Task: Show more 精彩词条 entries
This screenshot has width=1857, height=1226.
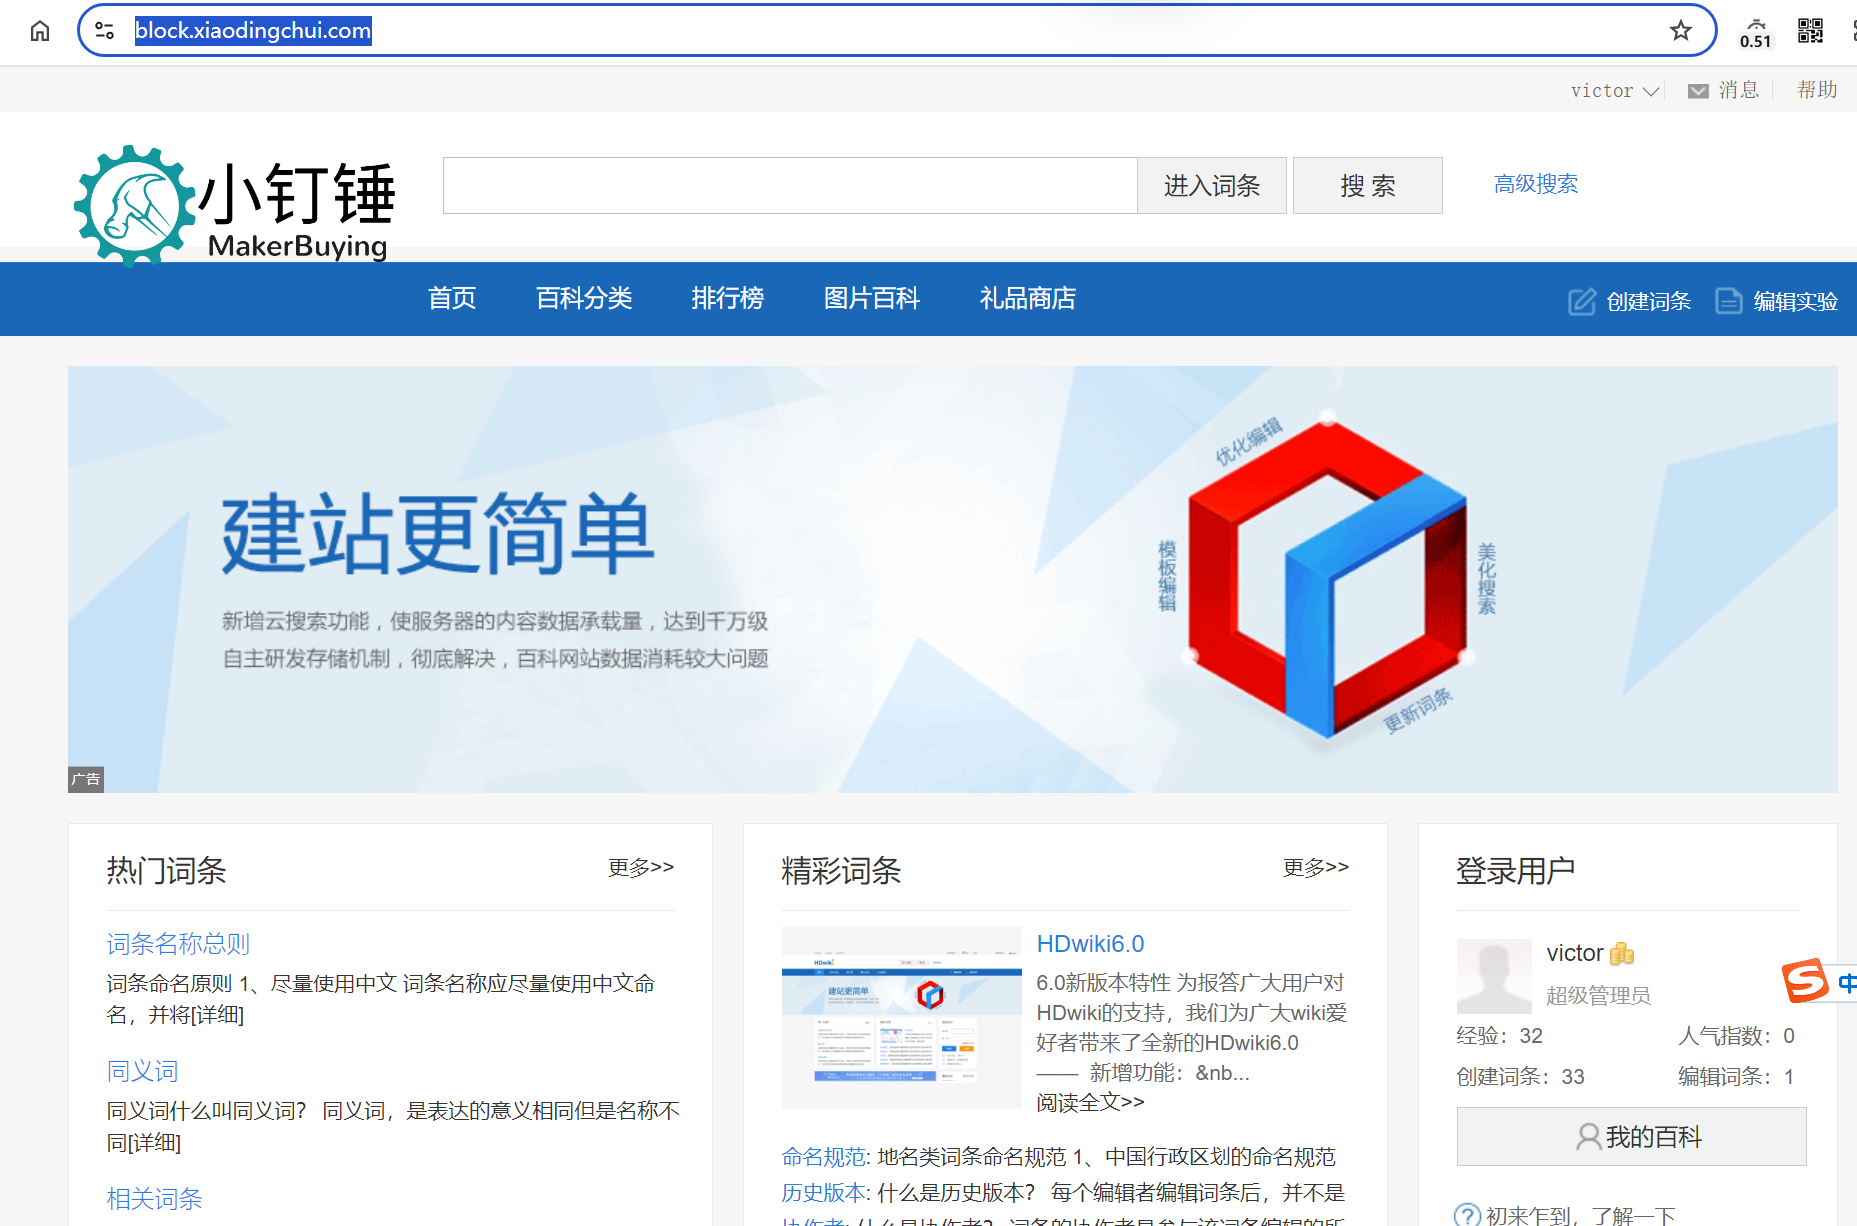Action: (x=1315, y=867)
